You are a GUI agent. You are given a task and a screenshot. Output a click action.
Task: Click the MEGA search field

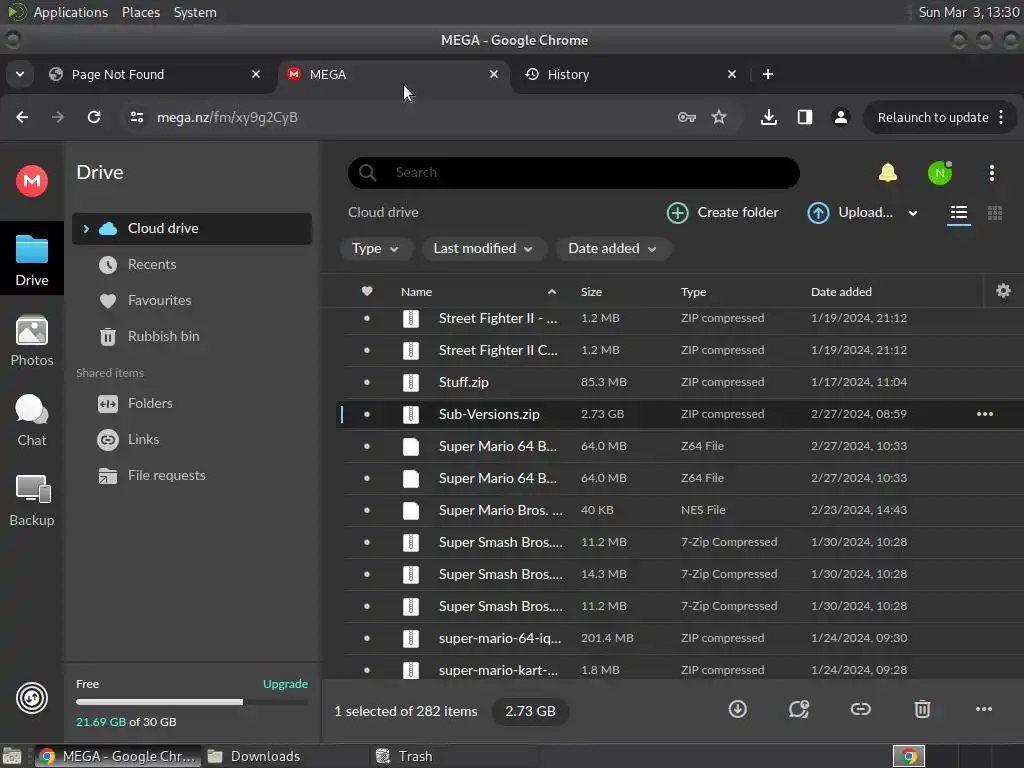point(573,172)
